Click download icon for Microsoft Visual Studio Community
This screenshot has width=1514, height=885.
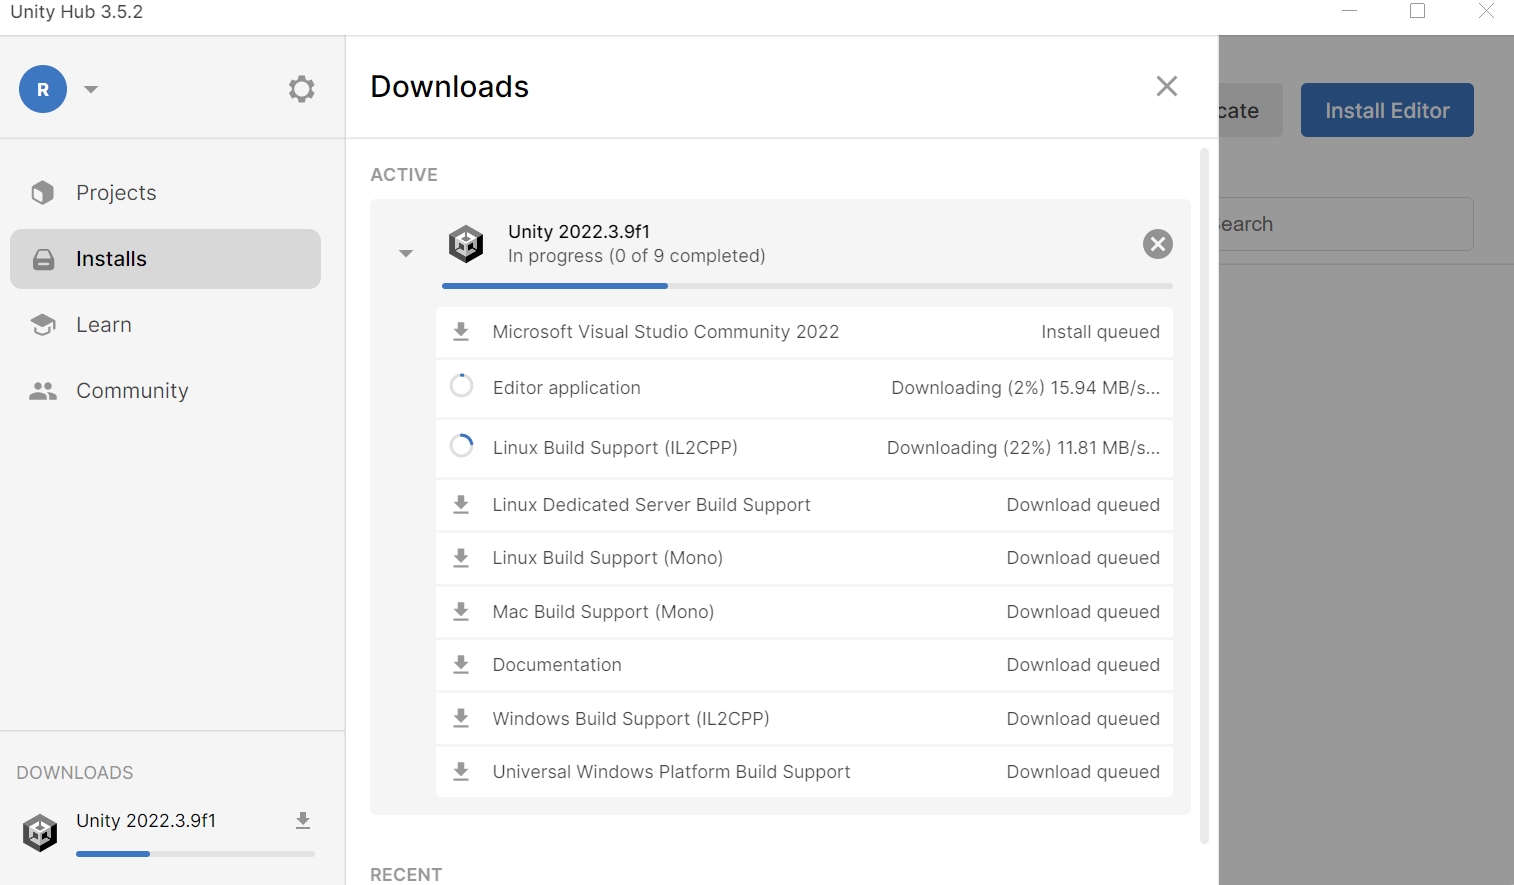pyautogui.click(x=461, y=331)
